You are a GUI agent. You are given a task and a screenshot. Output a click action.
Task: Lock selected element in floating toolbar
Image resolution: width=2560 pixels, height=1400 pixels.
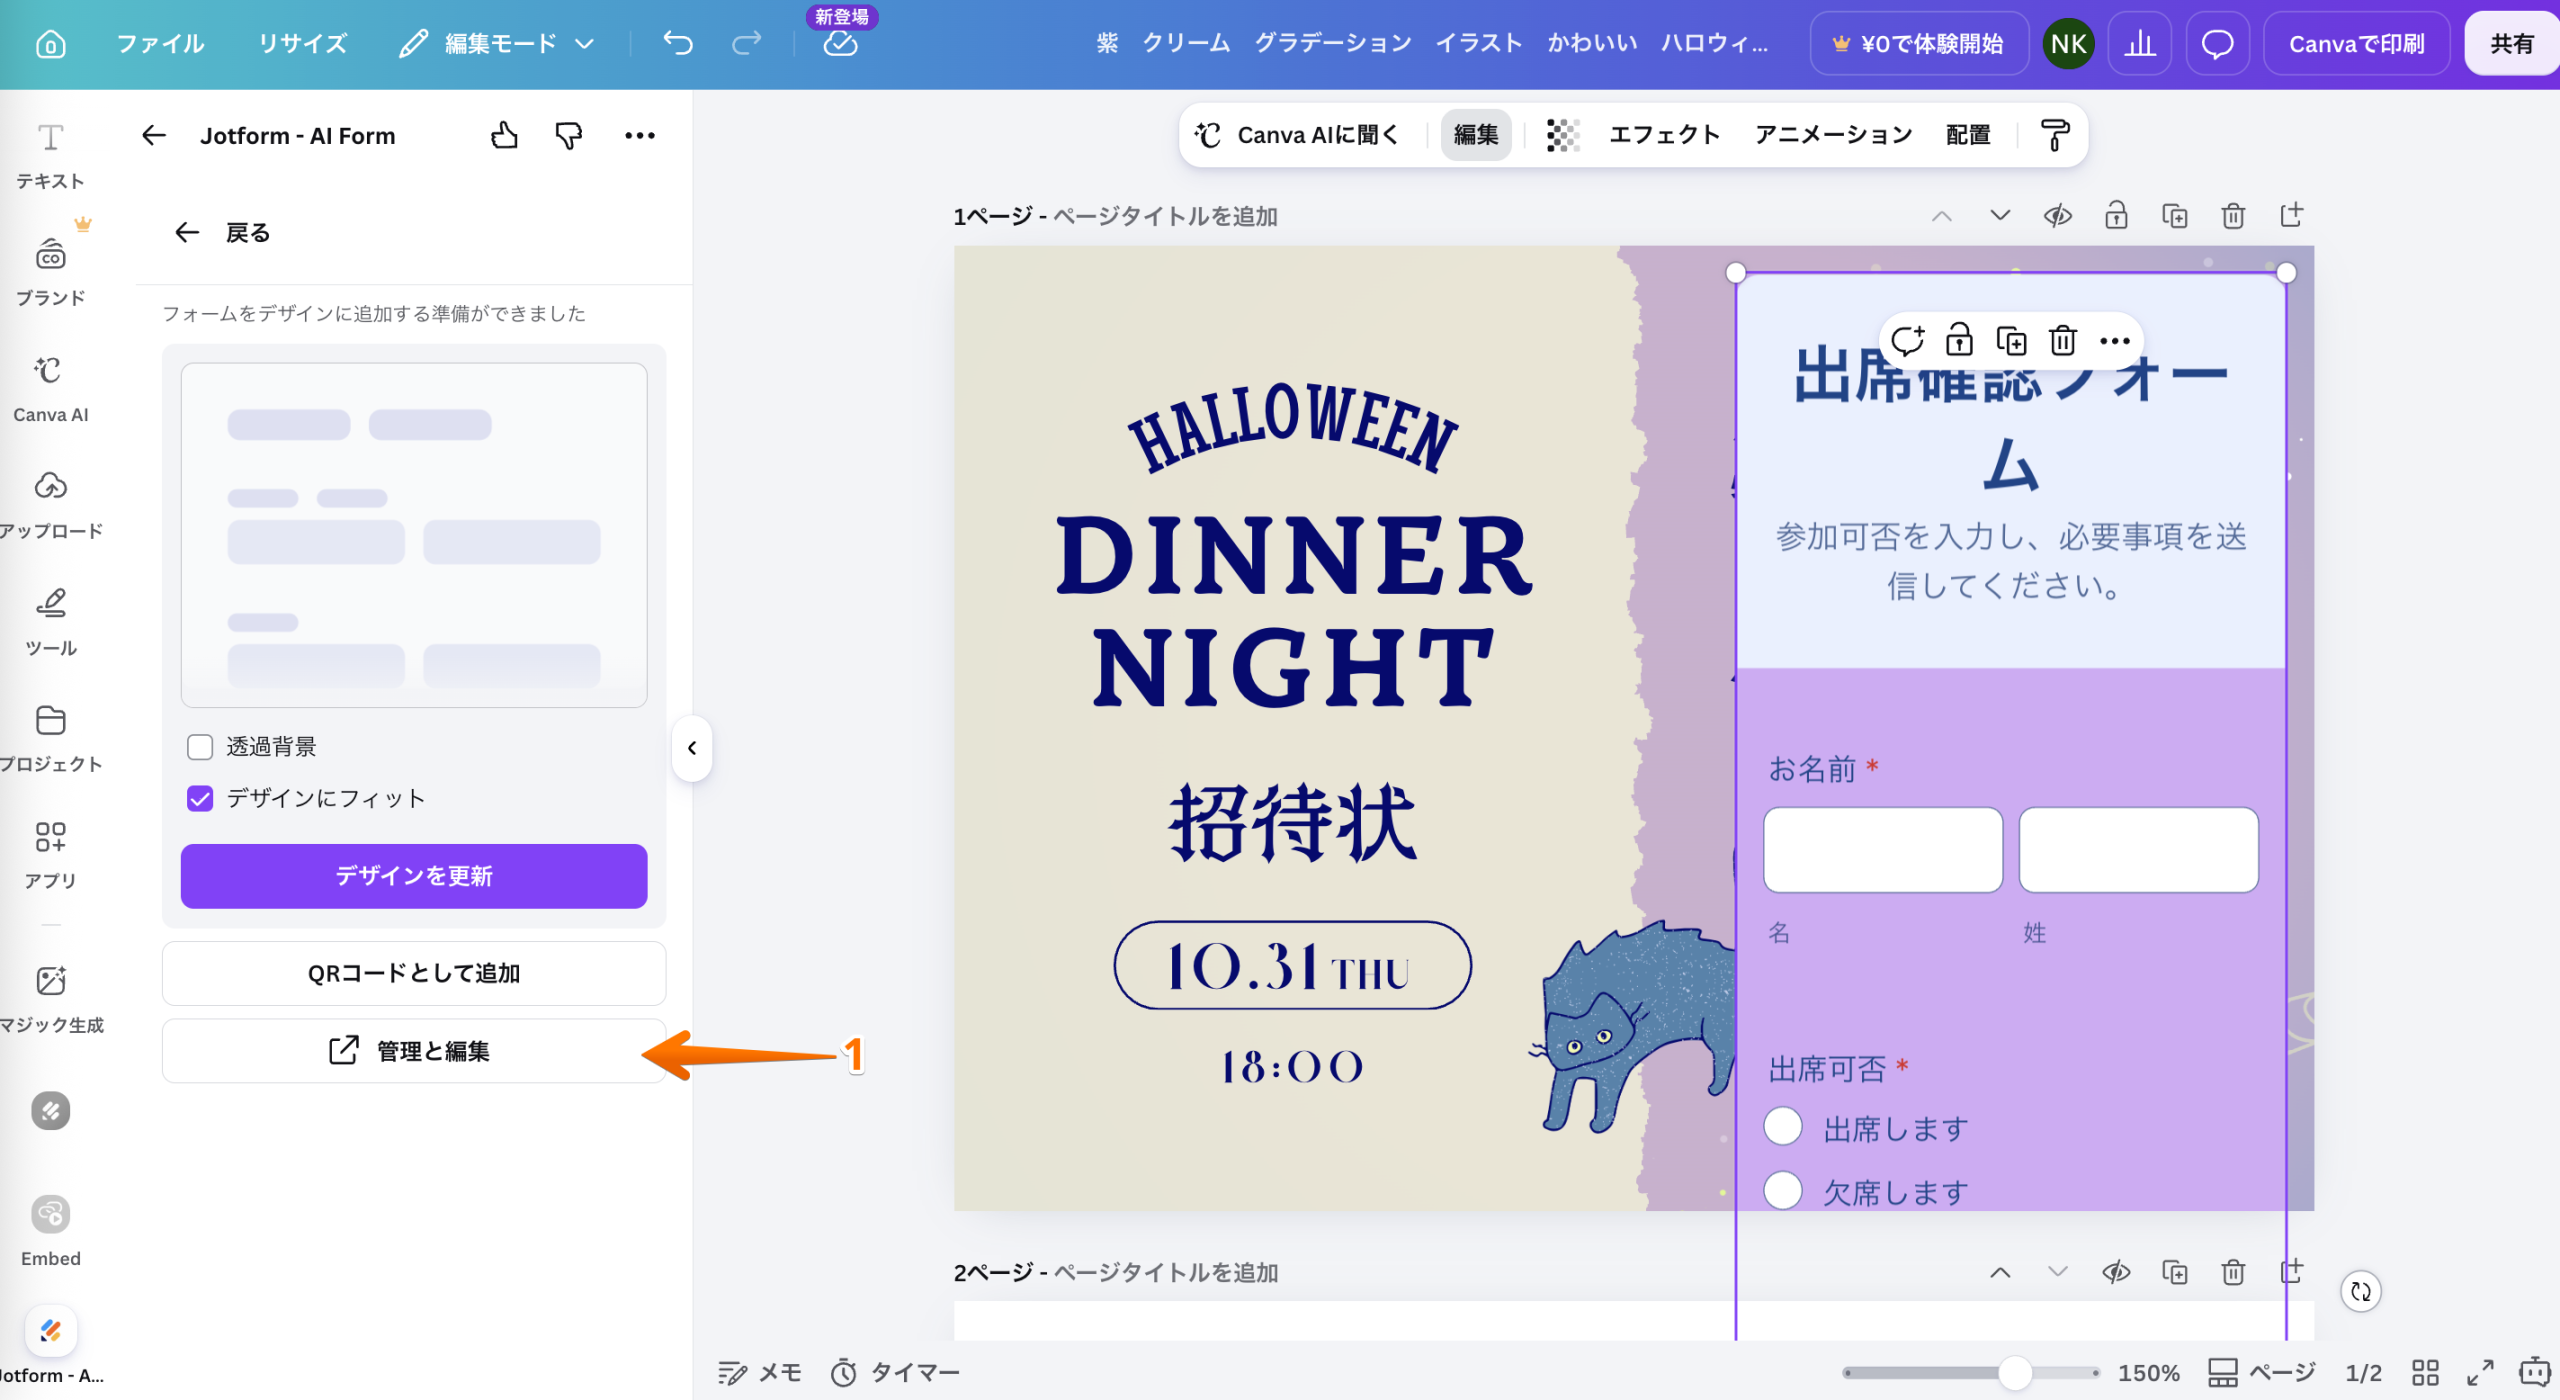point(1958,340)
